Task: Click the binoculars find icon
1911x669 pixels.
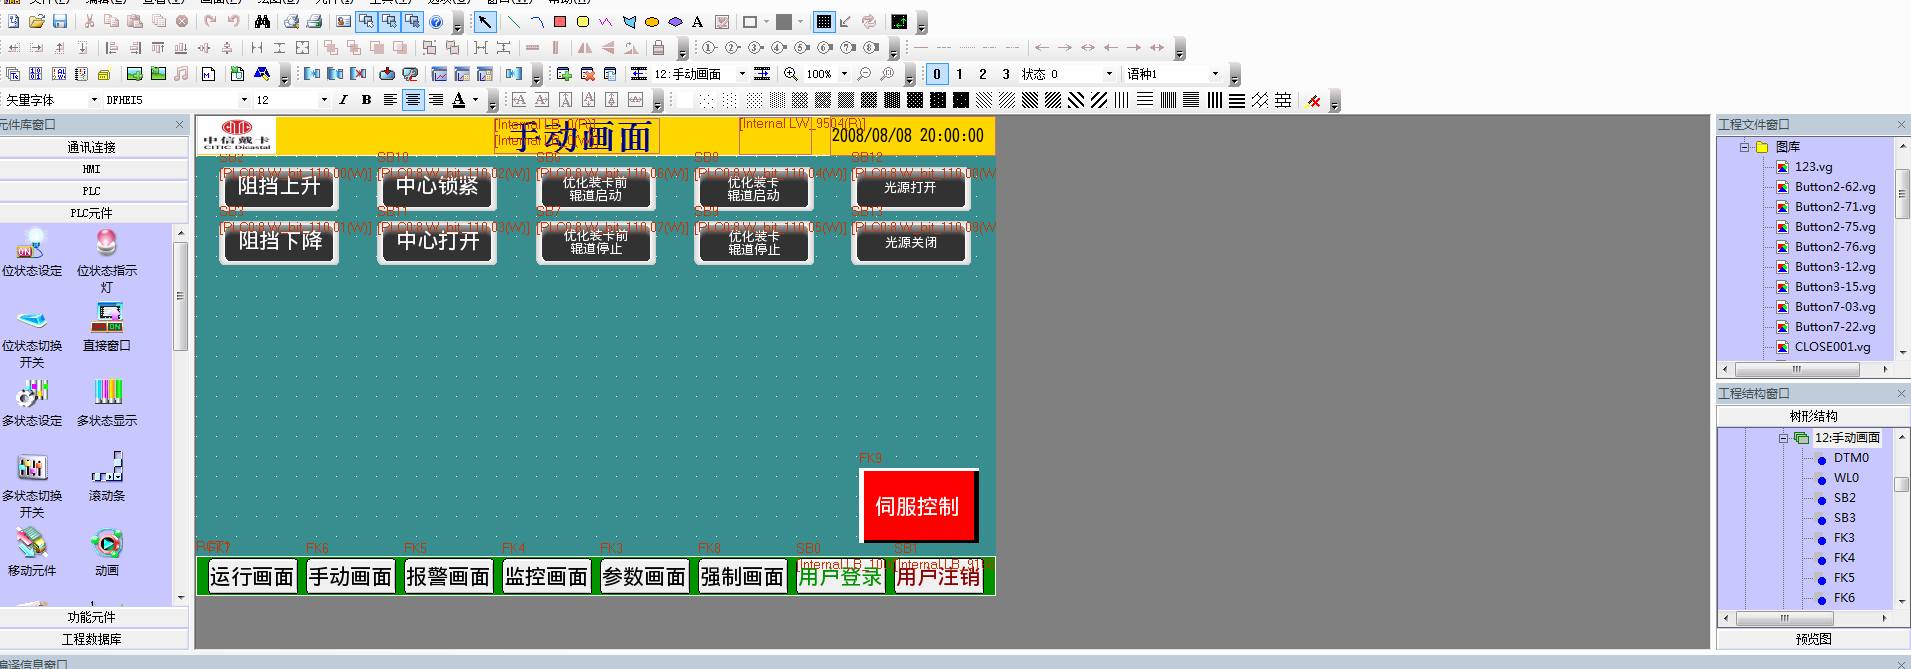Action: coord(262,21)
